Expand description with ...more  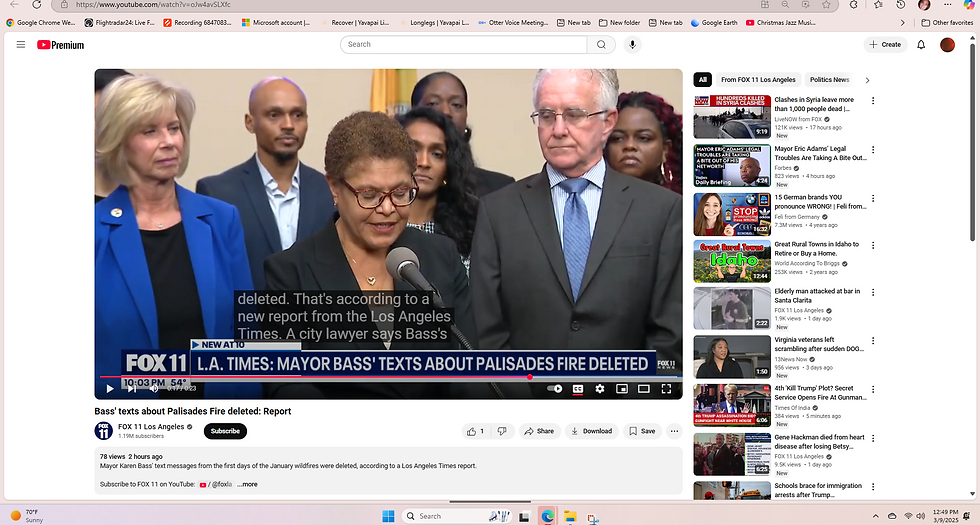click(x=247, y=484)
